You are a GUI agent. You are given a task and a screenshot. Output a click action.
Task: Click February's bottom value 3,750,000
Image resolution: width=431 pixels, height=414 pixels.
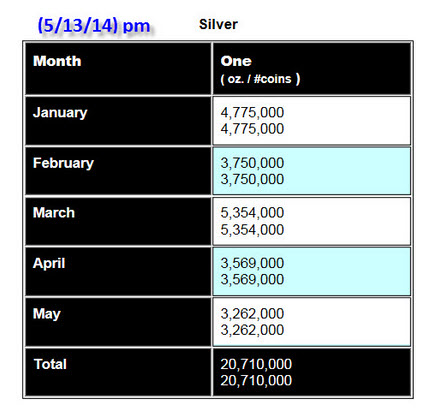pos(252,179)
